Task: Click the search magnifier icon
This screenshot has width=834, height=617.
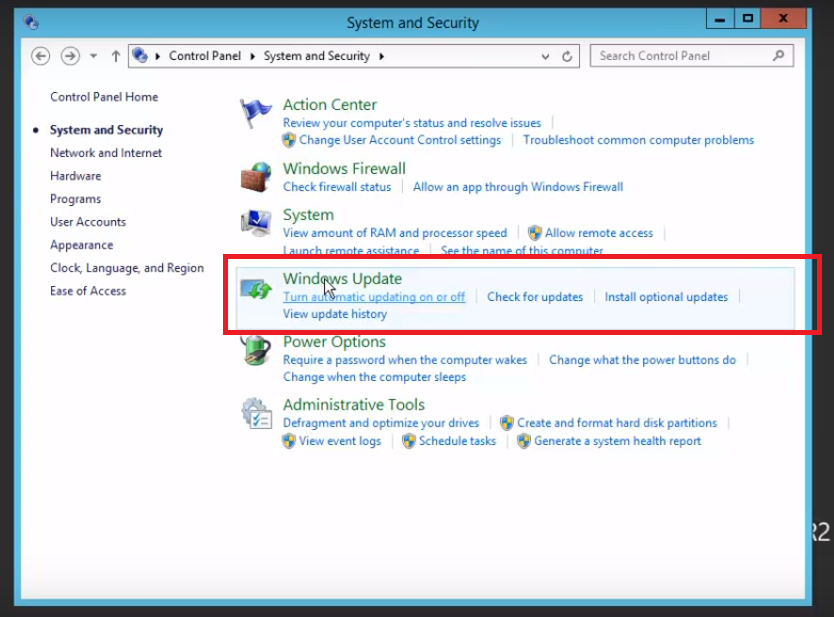Action: [779, 55]
